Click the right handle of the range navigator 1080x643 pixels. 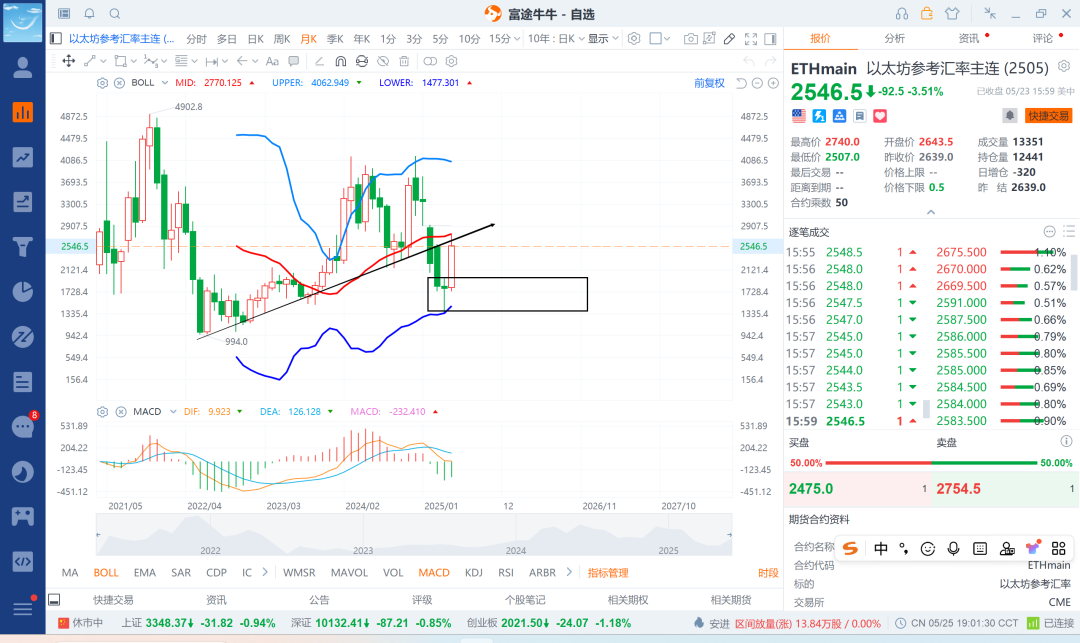729,534
